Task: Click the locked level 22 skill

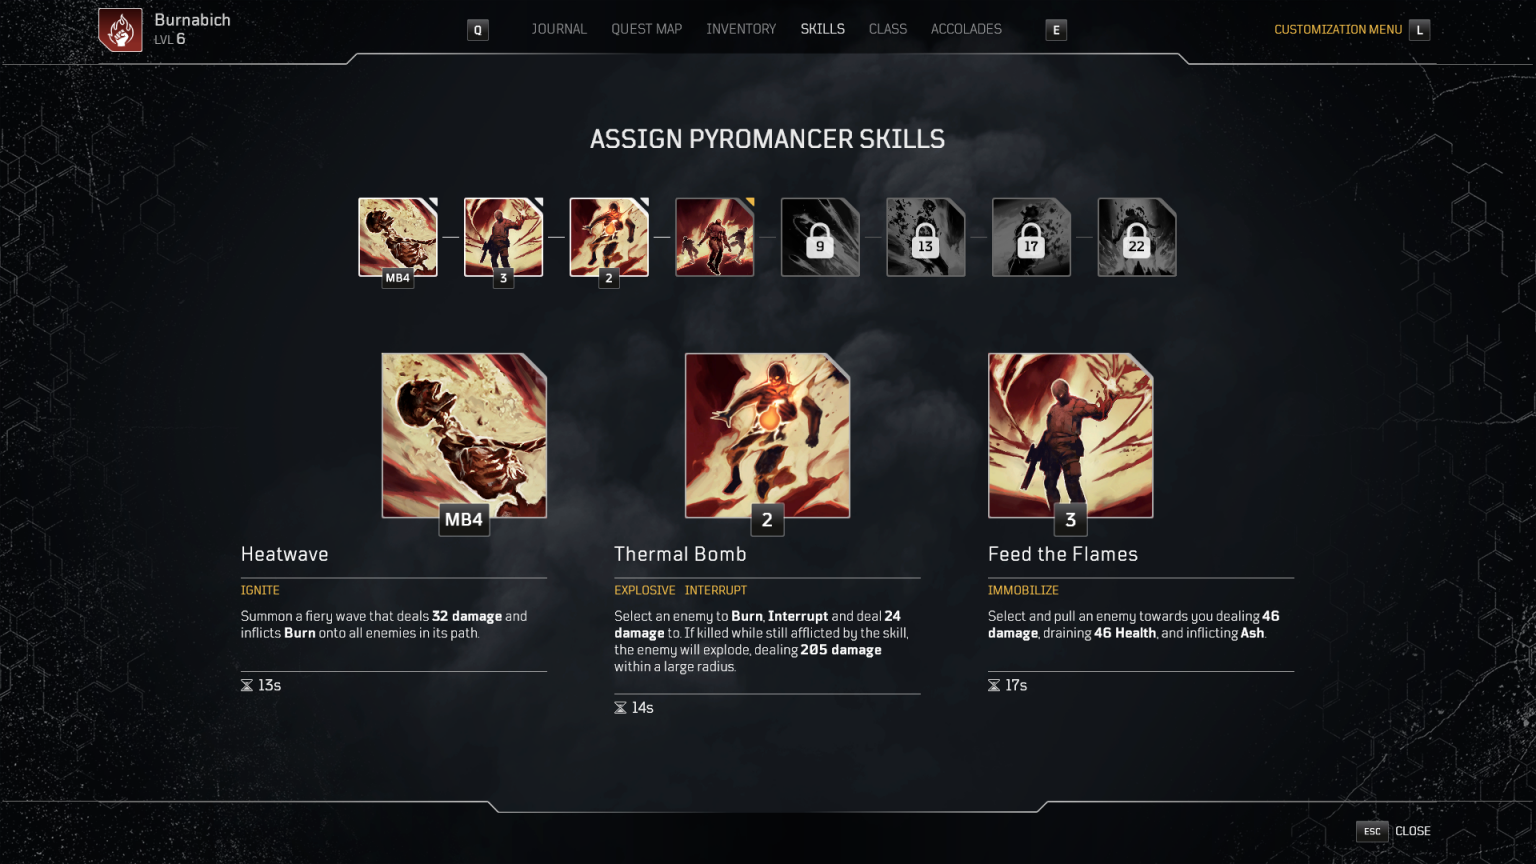Action: [x=1137, y=237]
